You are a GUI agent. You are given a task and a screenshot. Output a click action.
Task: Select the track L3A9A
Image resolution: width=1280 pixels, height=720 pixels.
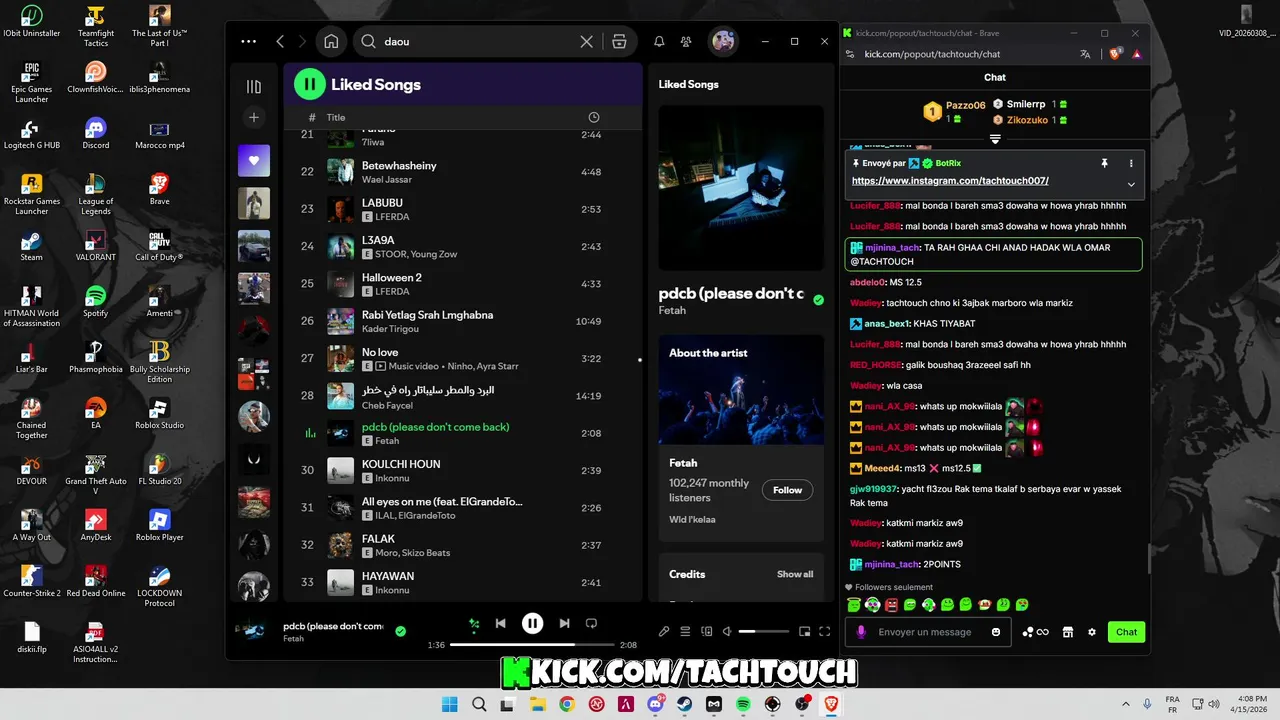coord(462,246)
